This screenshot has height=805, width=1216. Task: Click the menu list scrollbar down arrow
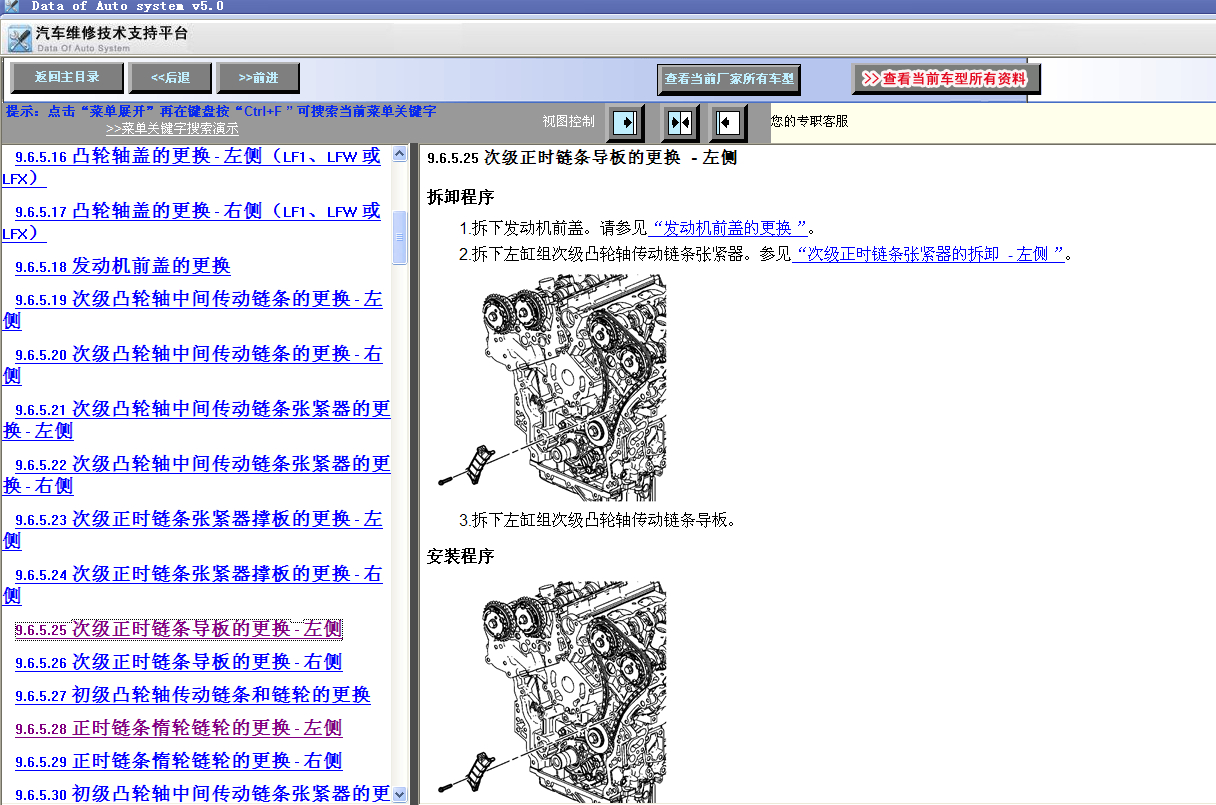pos(400,795)
